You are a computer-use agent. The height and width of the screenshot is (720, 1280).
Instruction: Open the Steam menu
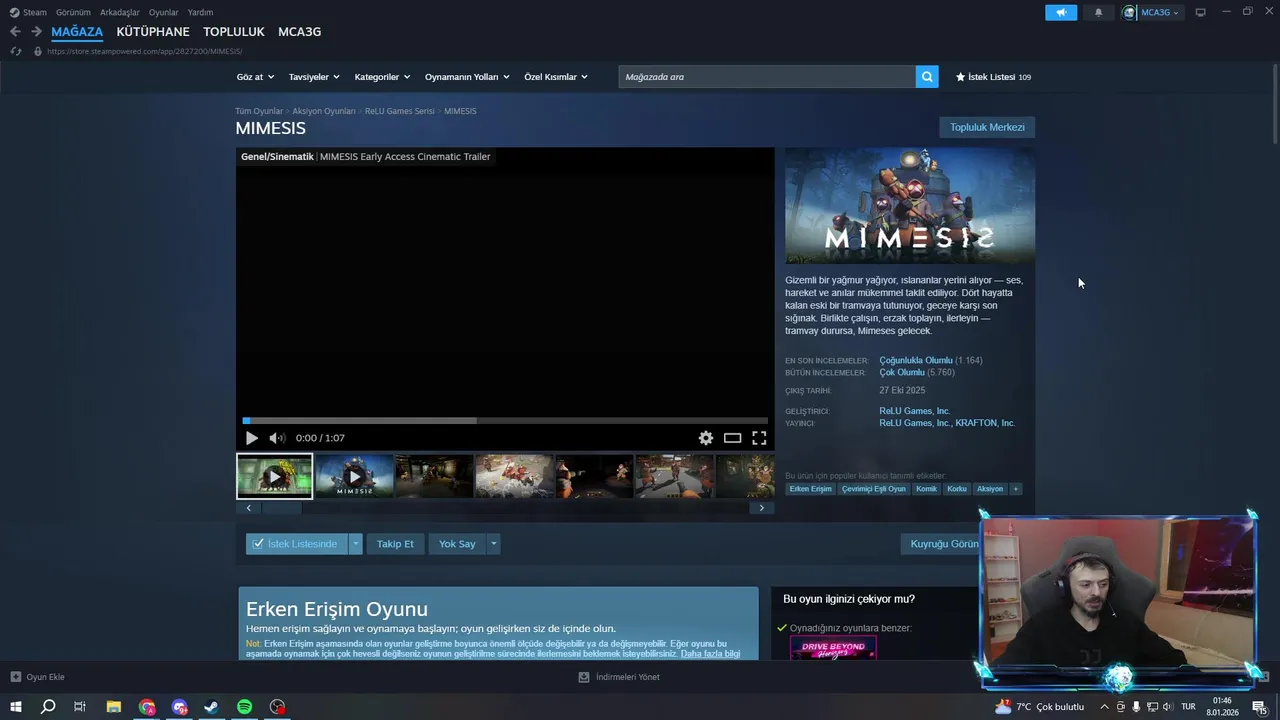coord(29,12)
